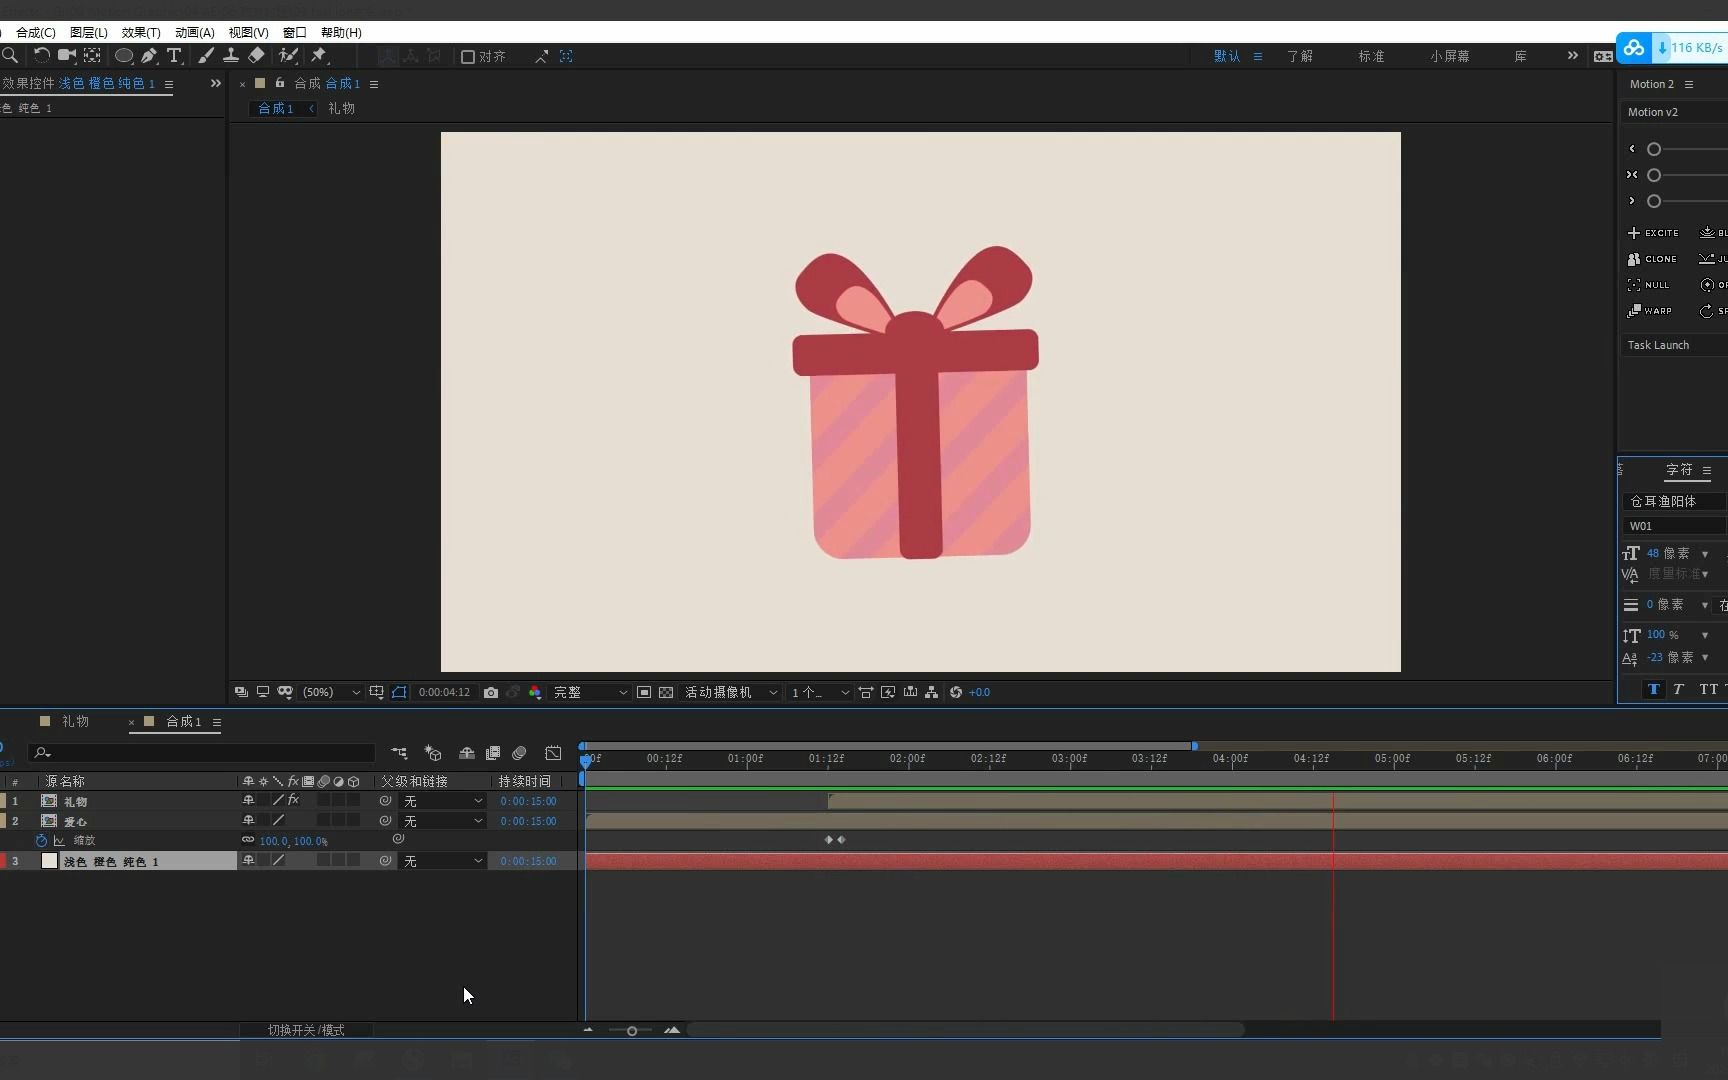1728x1080 pixels.
Task: Pick the Ellipse shape tool
Action: (124, 56)
